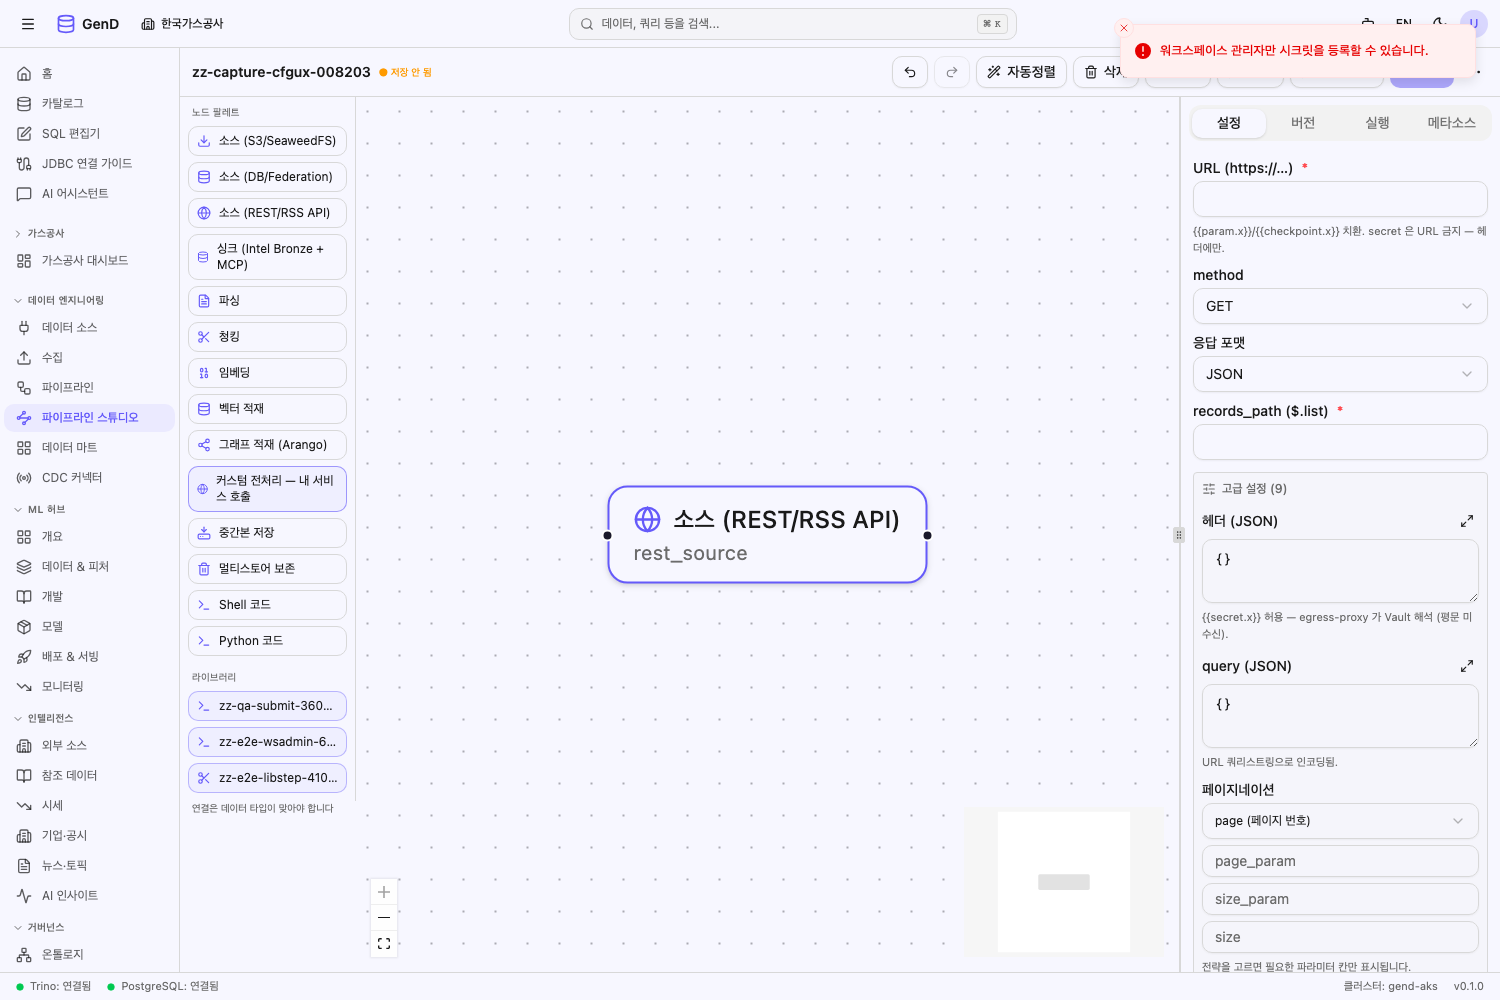Open 파이프라인 스튜디오 in sidebar

click(x=90, y=418)
